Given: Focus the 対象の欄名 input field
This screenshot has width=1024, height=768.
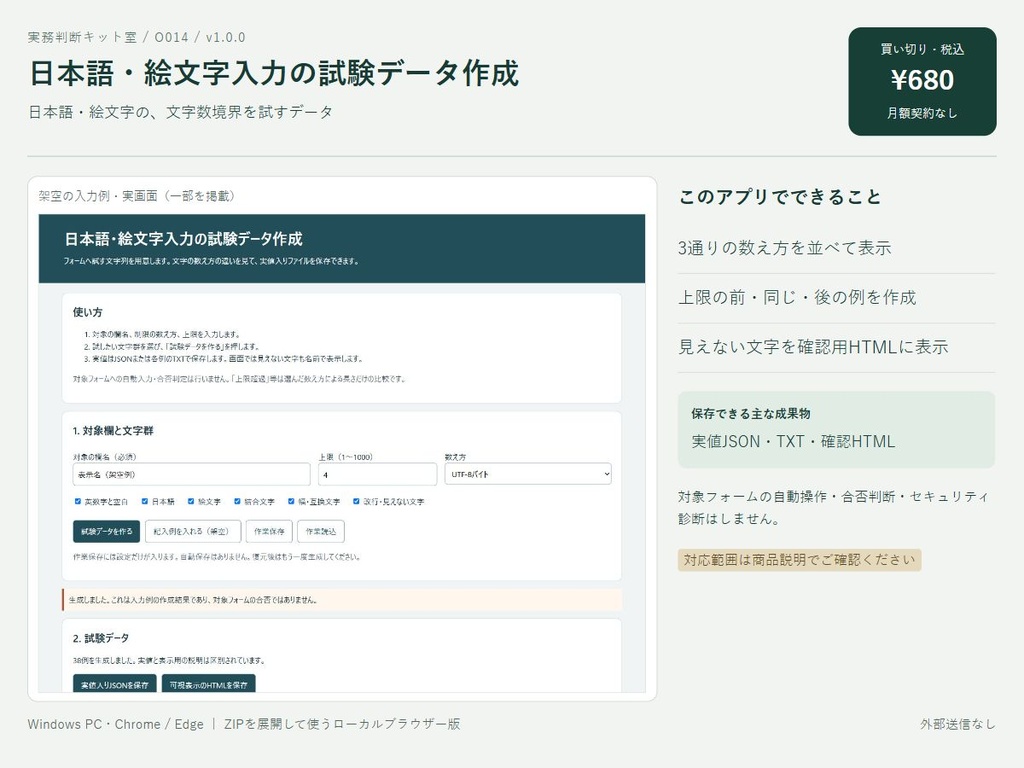Looking at the screenshot, I should point(191,474).
